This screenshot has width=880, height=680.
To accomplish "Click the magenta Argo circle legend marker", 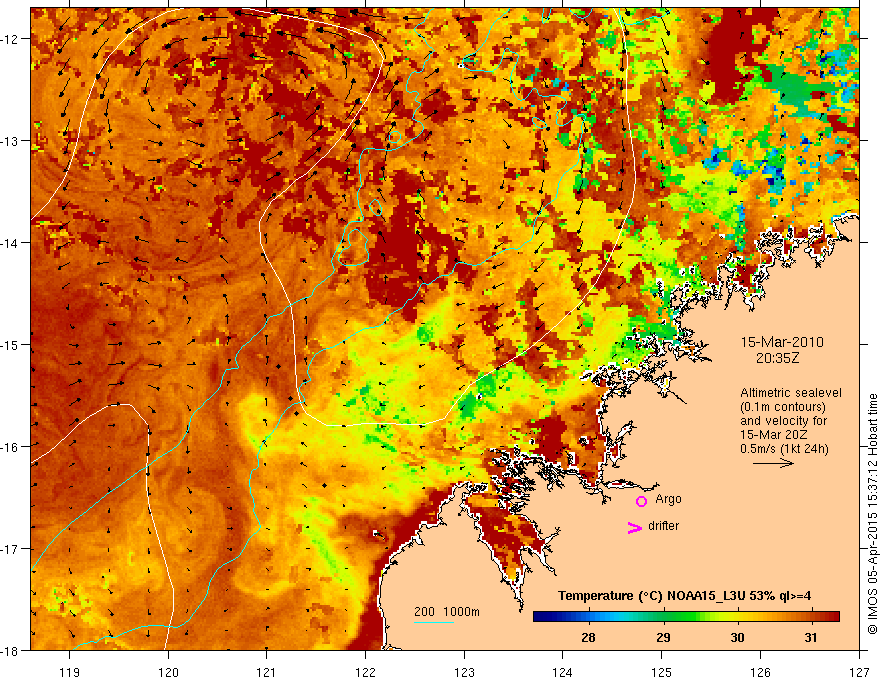I will 641,501.
